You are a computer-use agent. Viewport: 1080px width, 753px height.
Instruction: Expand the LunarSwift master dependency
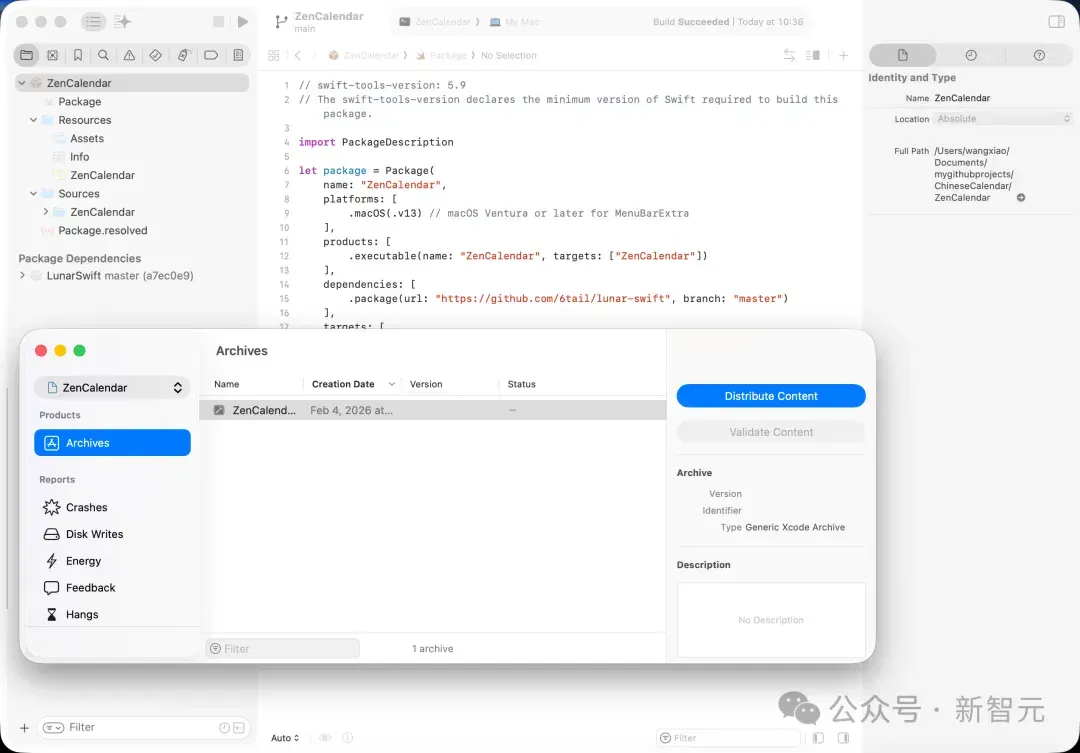click(22, 276)
